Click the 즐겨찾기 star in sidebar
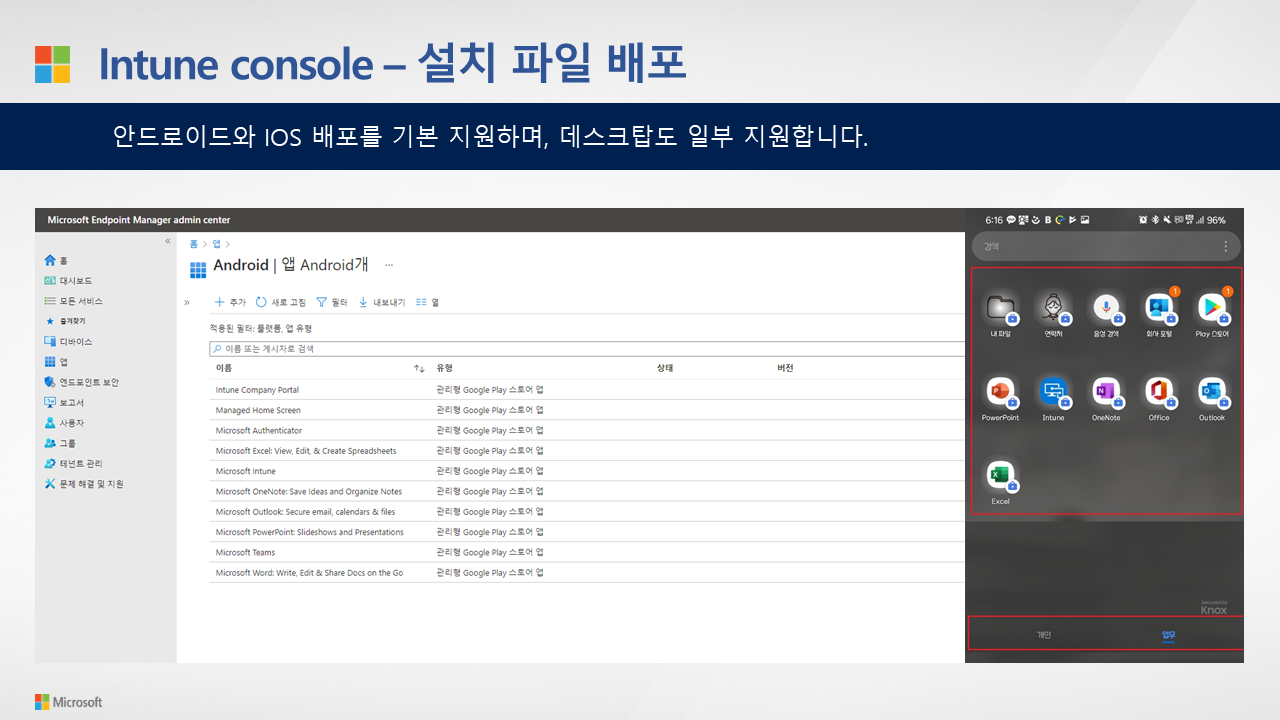Screen dimensions: 1280x720 click(x=50, y=321)
